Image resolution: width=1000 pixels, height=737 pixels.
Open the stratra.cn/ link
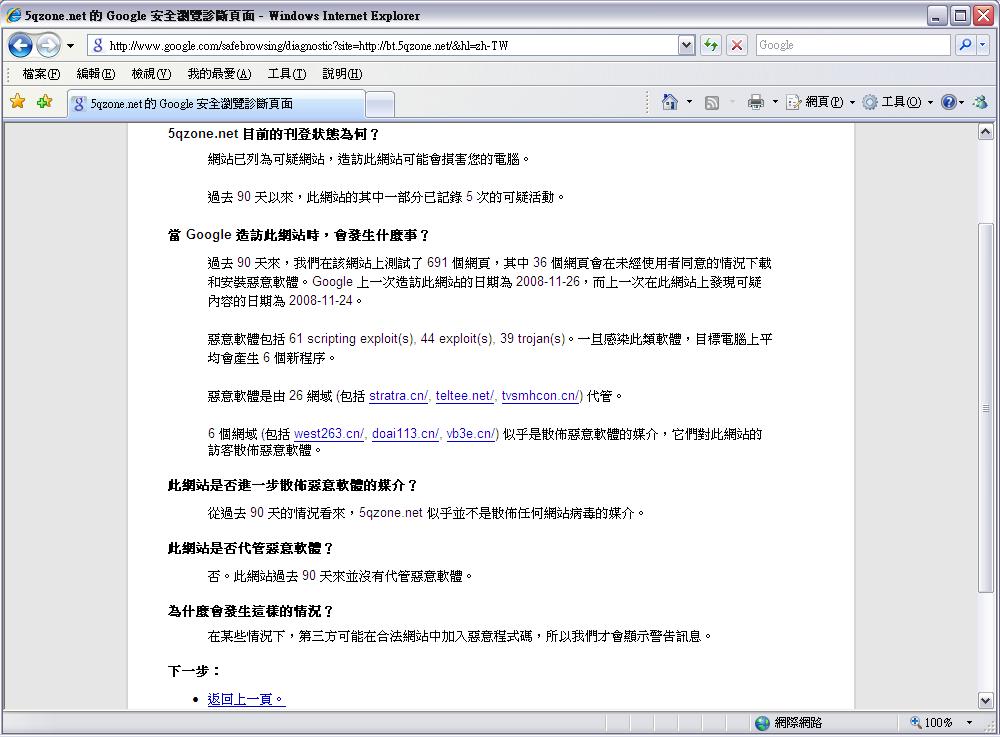point(399,396)
